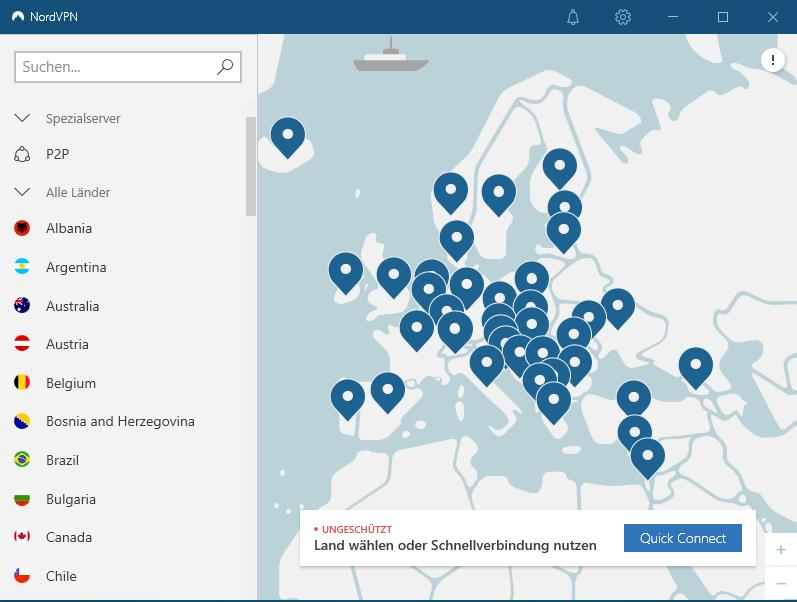Click the P2P server icon
The image size is (797, 602).
tap(22, 154)
